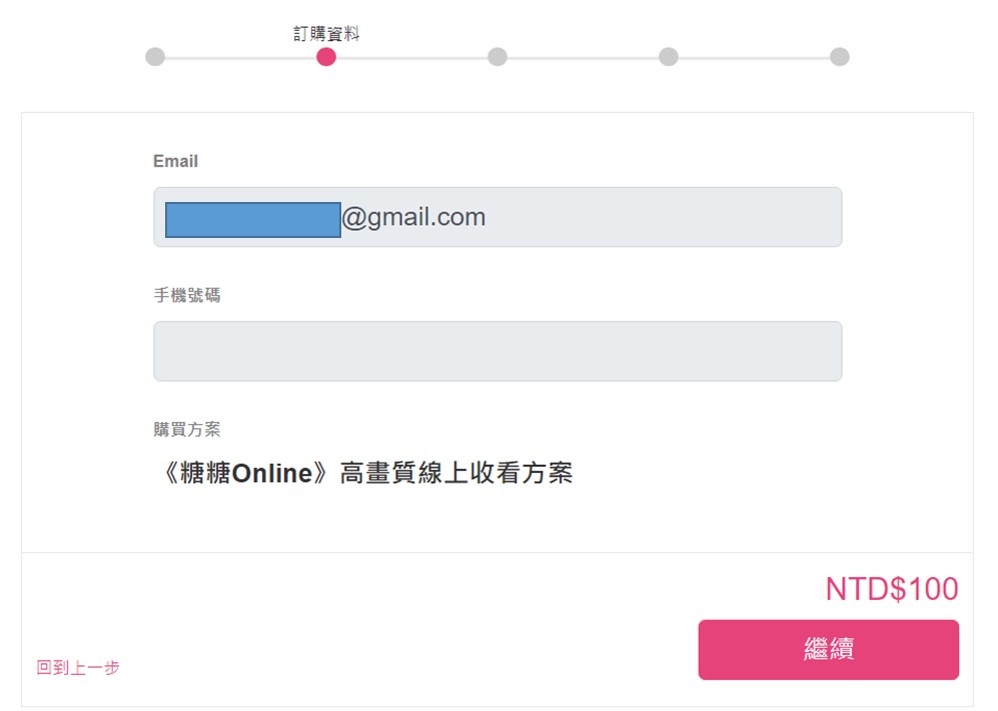Click the 《糖糖Online》高畫質線上收看方案 plan title

coord(365,473)
